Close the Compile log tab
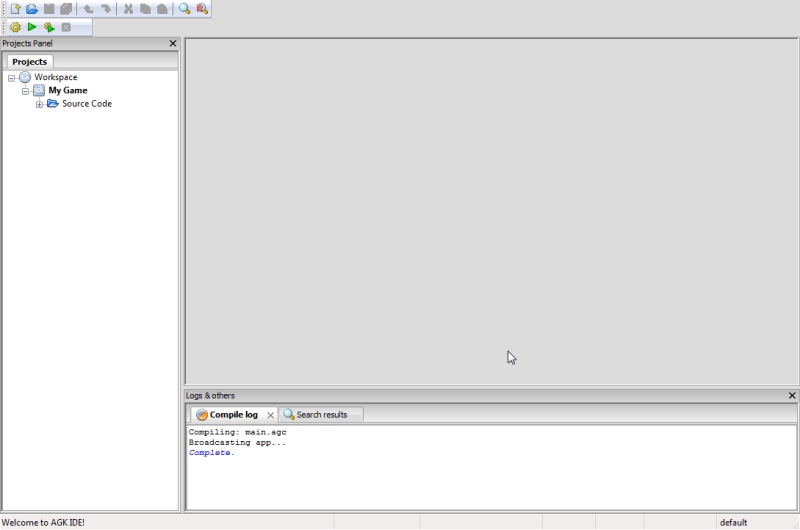 point(270,415)
